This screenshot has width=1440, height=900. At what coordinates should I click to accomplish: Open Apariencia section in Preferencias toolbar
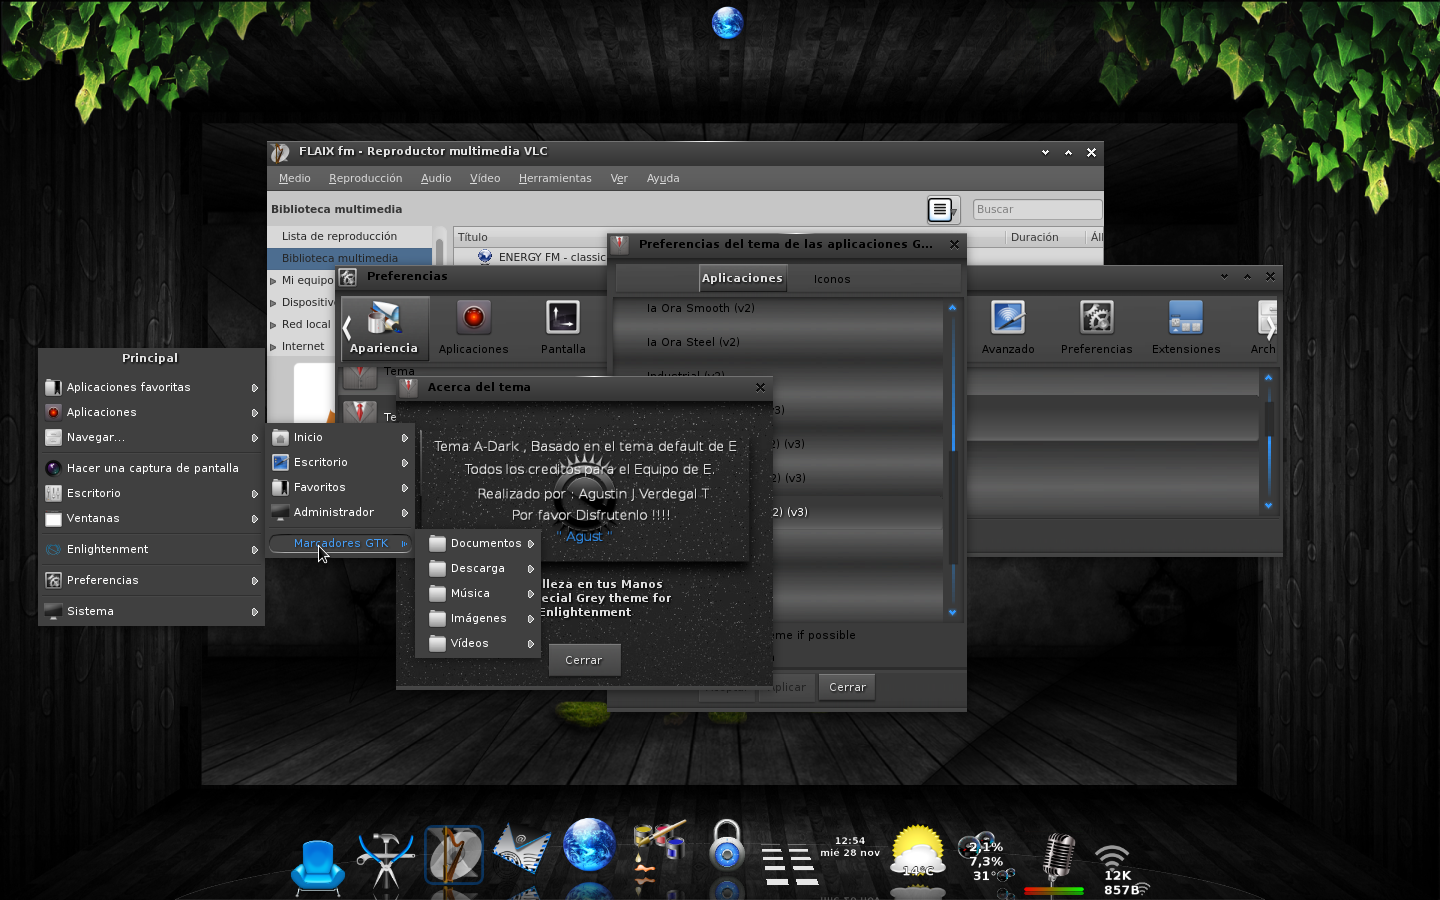click(x=384, y=328)
